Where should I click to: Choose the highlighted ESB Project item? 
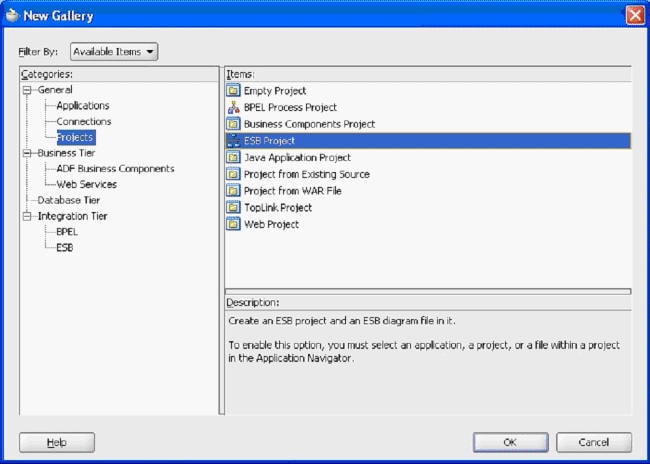[x=428, y=141]
